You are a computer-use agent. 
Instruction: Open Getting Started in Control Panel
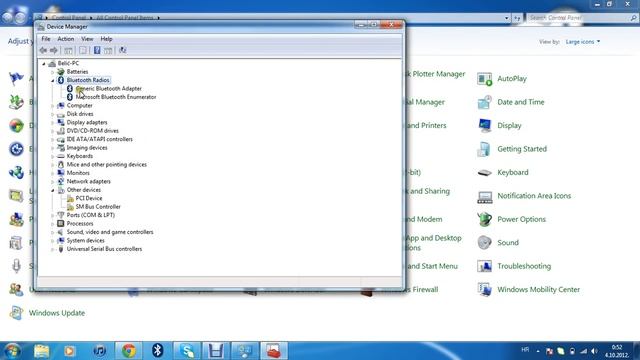point(522,149)
